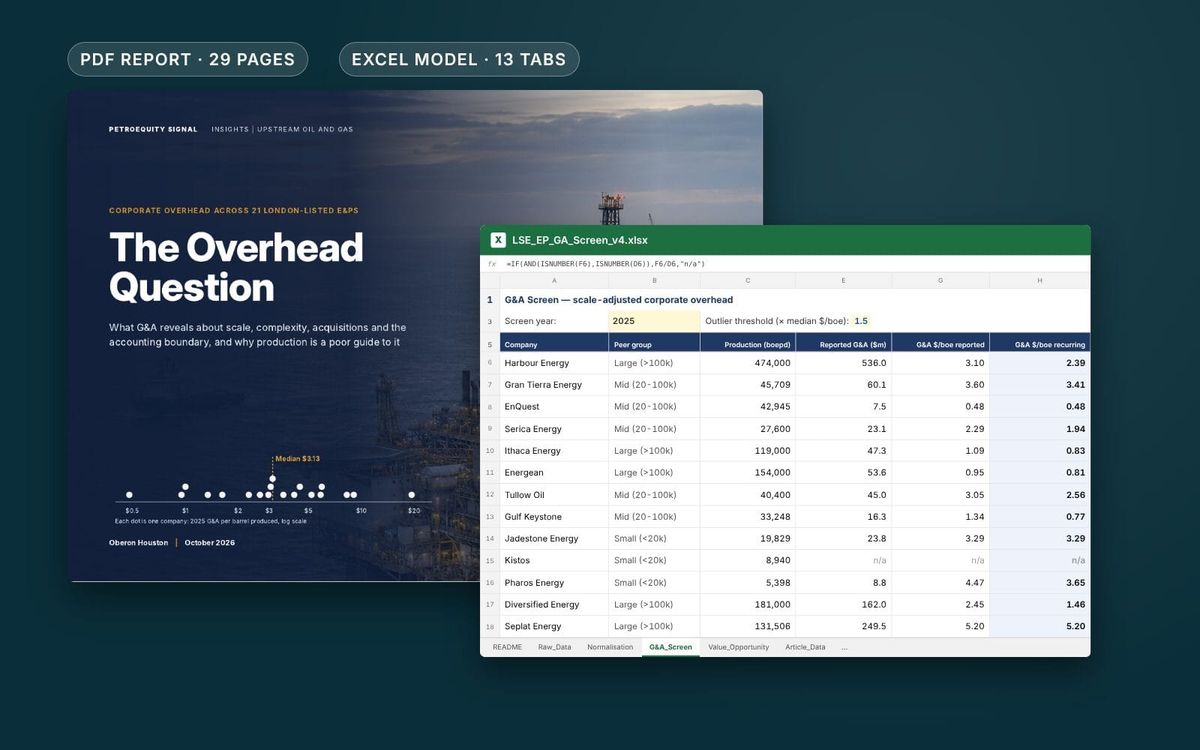The width and height of the screenshot is (1200, 750).
Task: Switch to the Normalisation sheet tab
Action: point(610,647)
